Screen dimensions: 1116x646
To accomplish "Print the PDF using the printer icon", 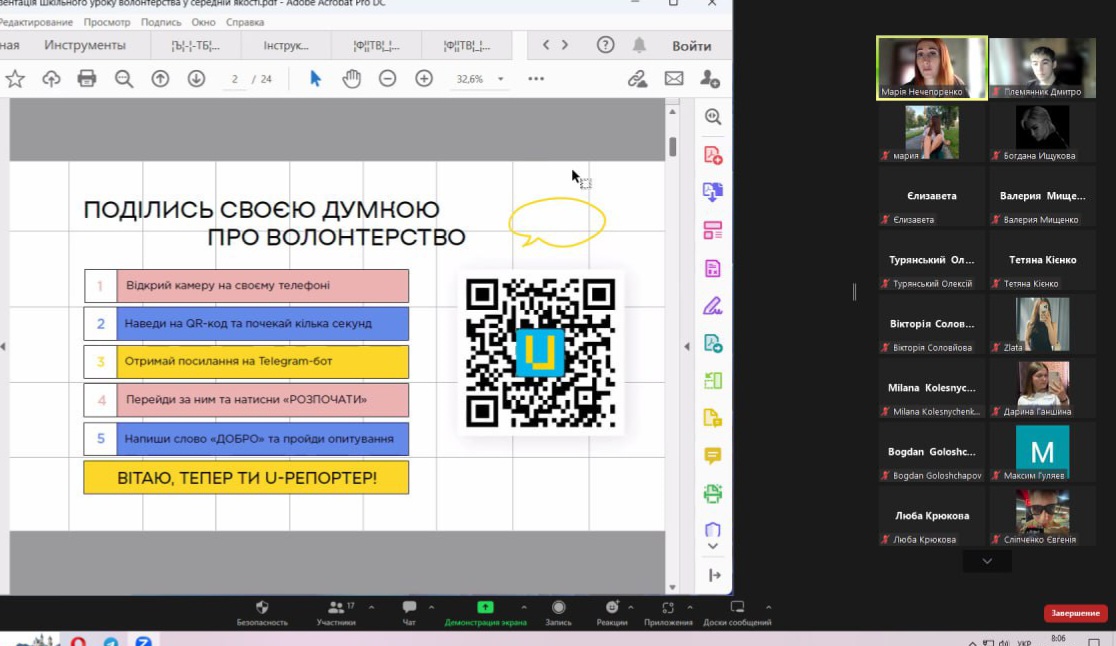I will tap(87, 79).
